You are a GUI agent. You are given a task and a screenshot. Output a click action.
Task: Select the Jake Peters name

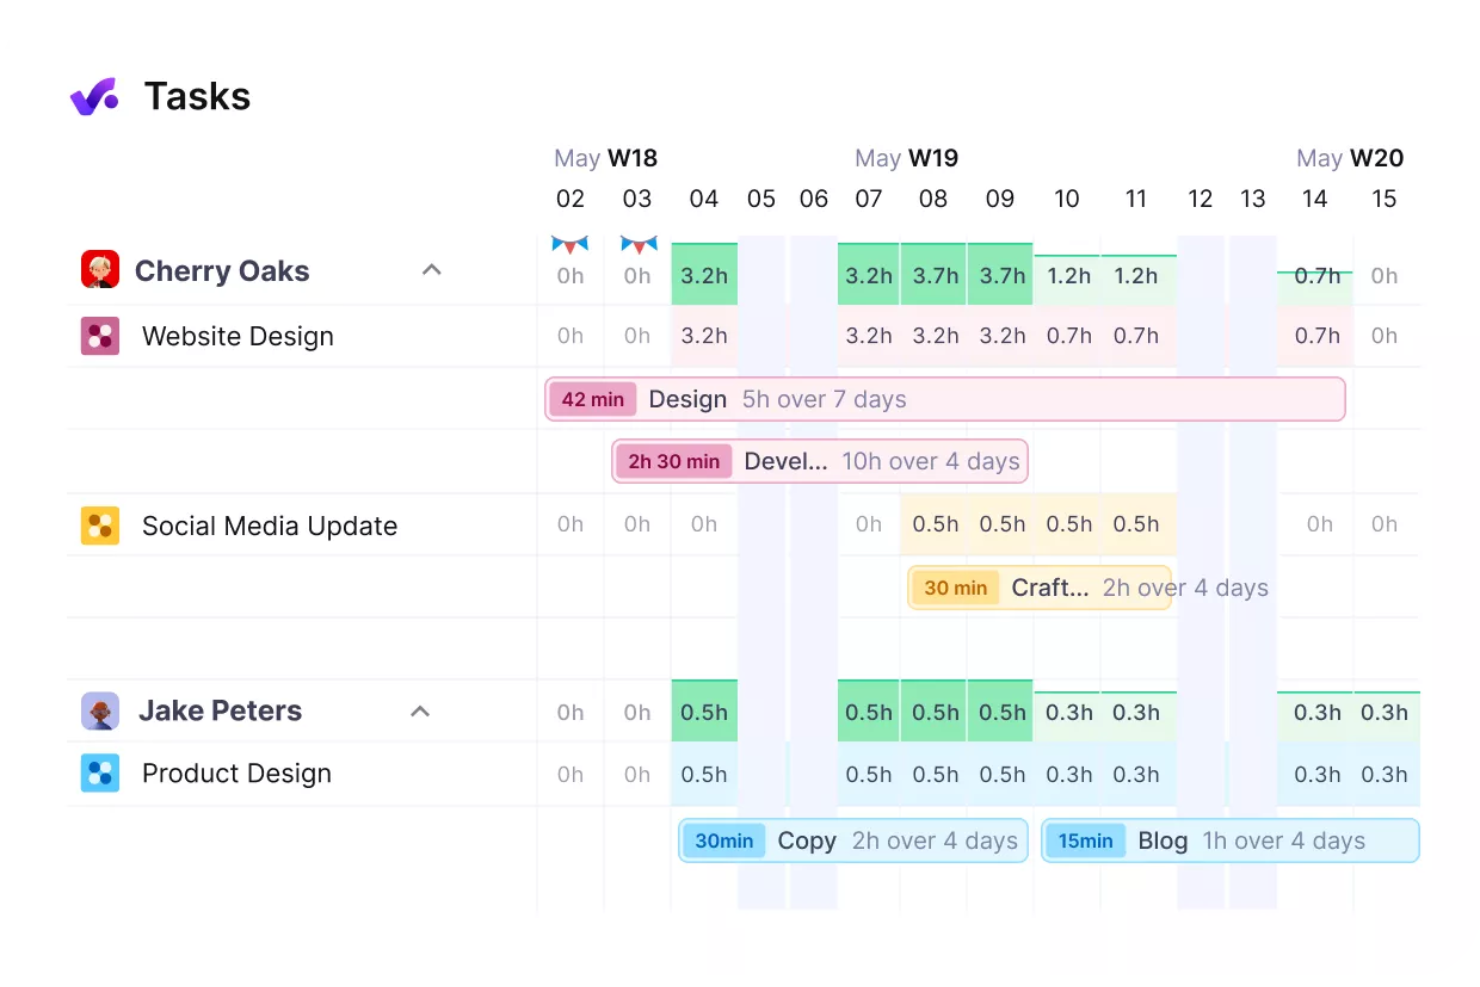click(x=220, y=711)
